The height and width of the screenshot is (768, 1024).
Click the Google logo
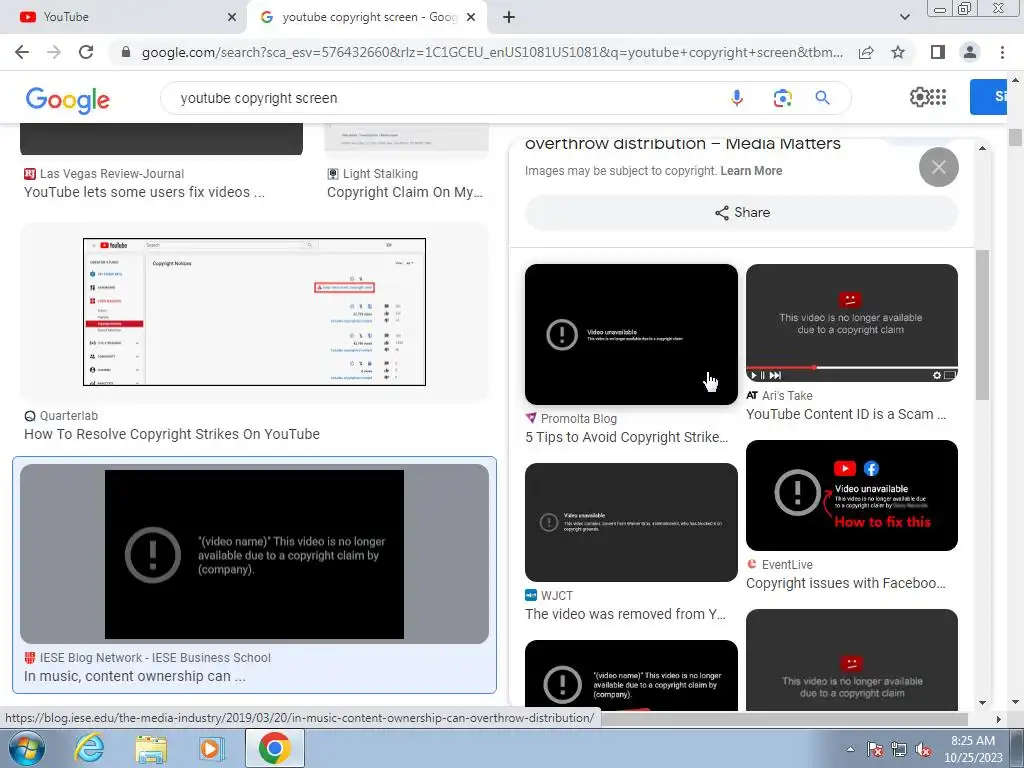[x=67, y=99]
